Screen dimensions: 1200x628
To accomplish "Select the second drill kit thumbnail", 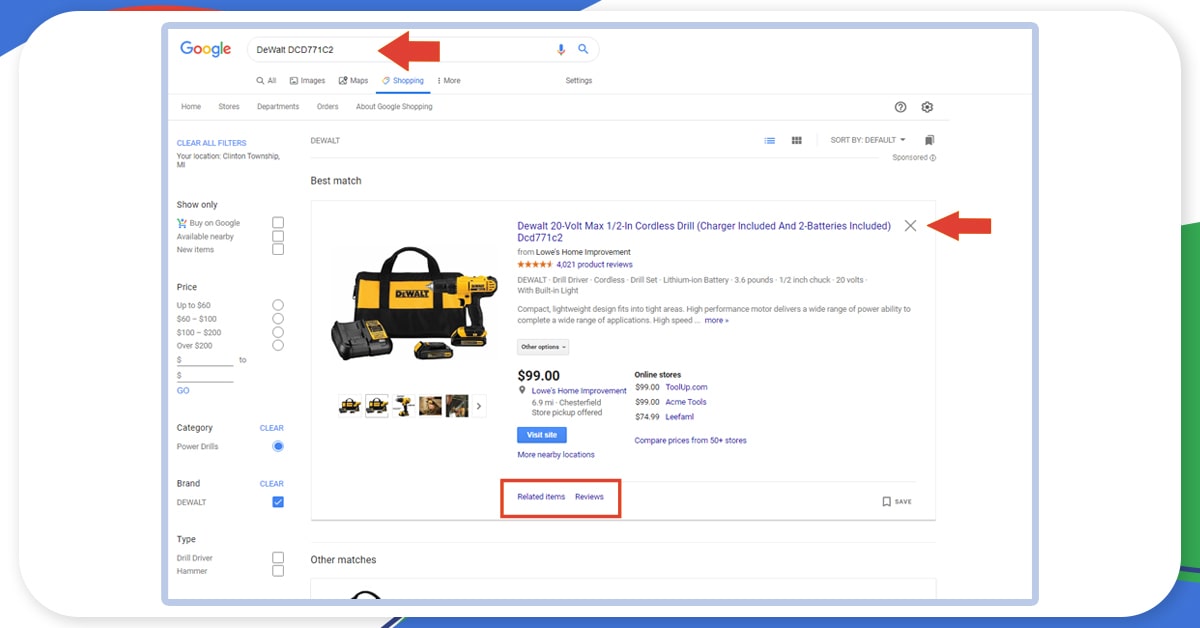I will (377, 405).
